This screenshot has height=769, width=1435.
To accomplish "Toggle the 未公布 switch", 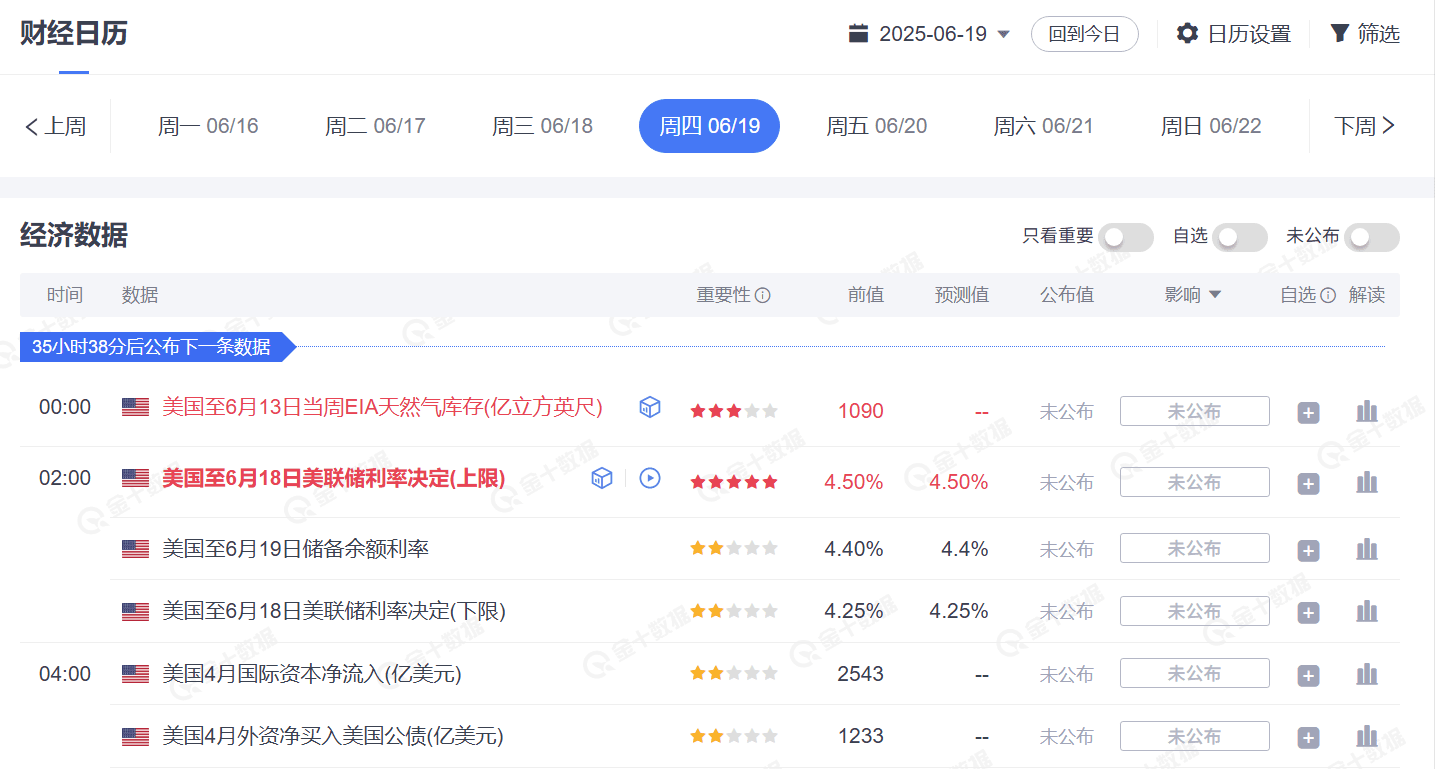I will point(1372,237).
